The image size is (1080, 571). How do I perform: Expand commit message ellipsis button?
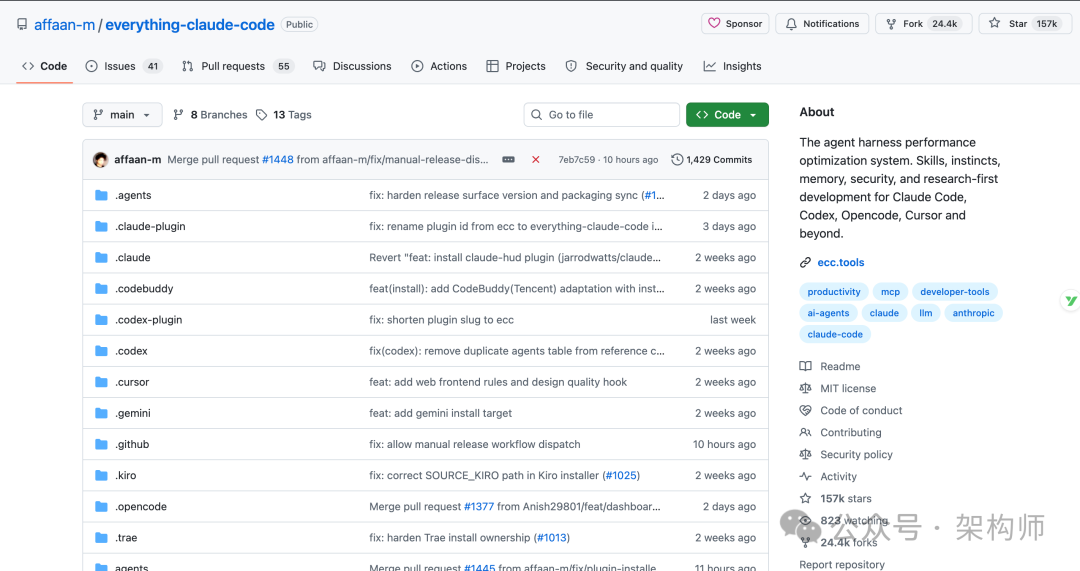[x=508, y=160]
